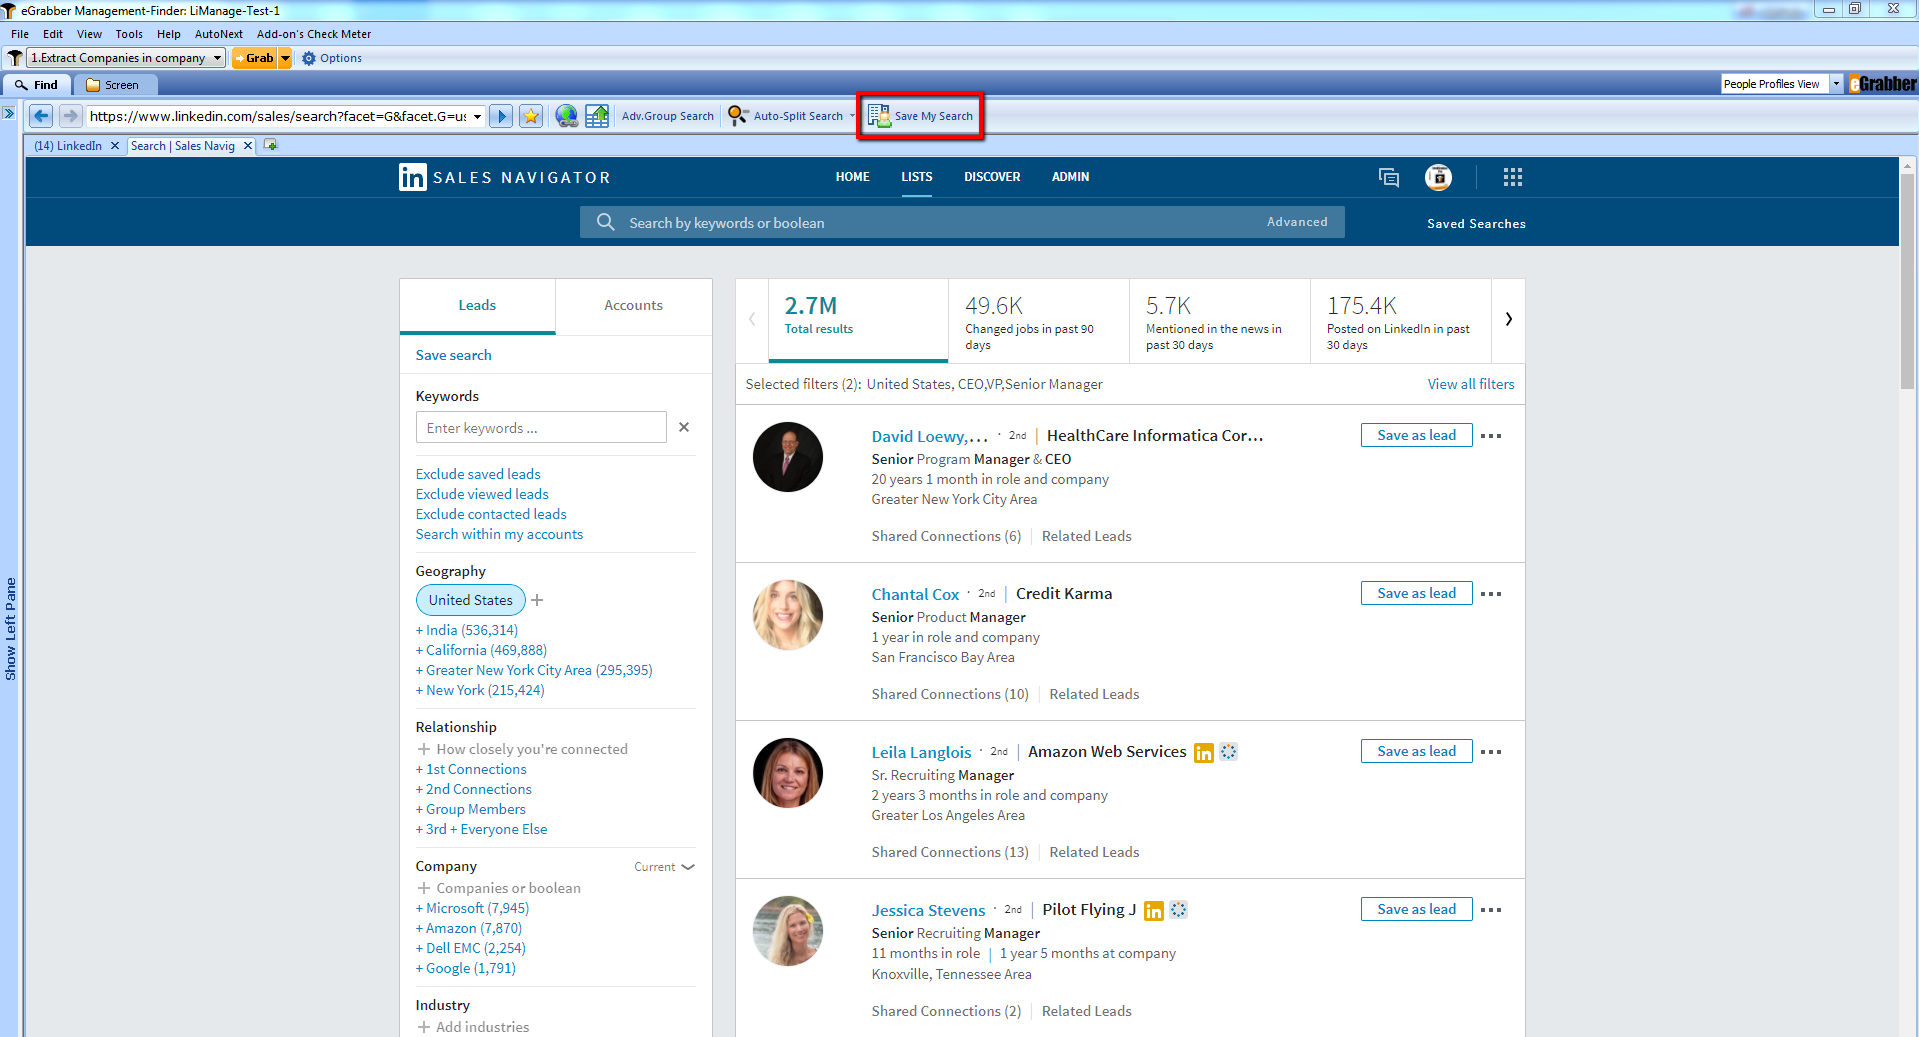Switch to the Accounts tab
The height and width of the screenshot is (1037, 1919).
click(633, 306)
